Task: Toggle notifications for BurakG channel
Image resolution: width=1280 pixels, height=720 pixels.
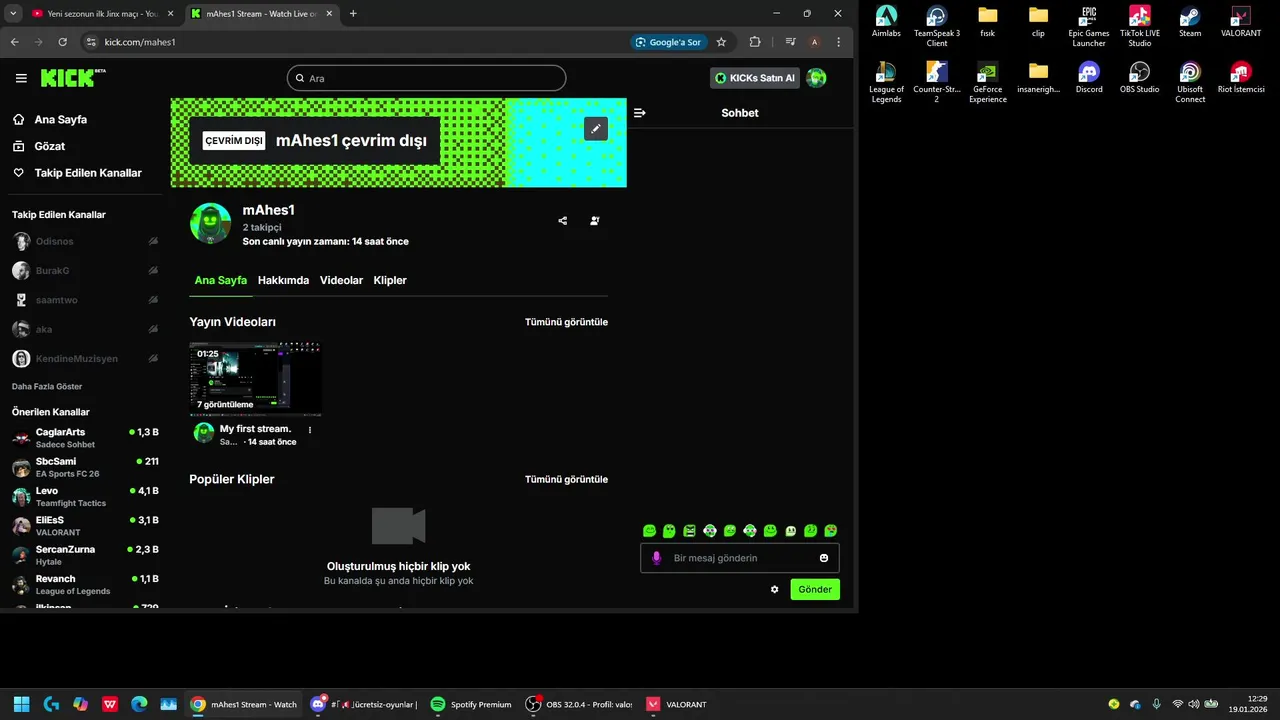Action: 154,271
